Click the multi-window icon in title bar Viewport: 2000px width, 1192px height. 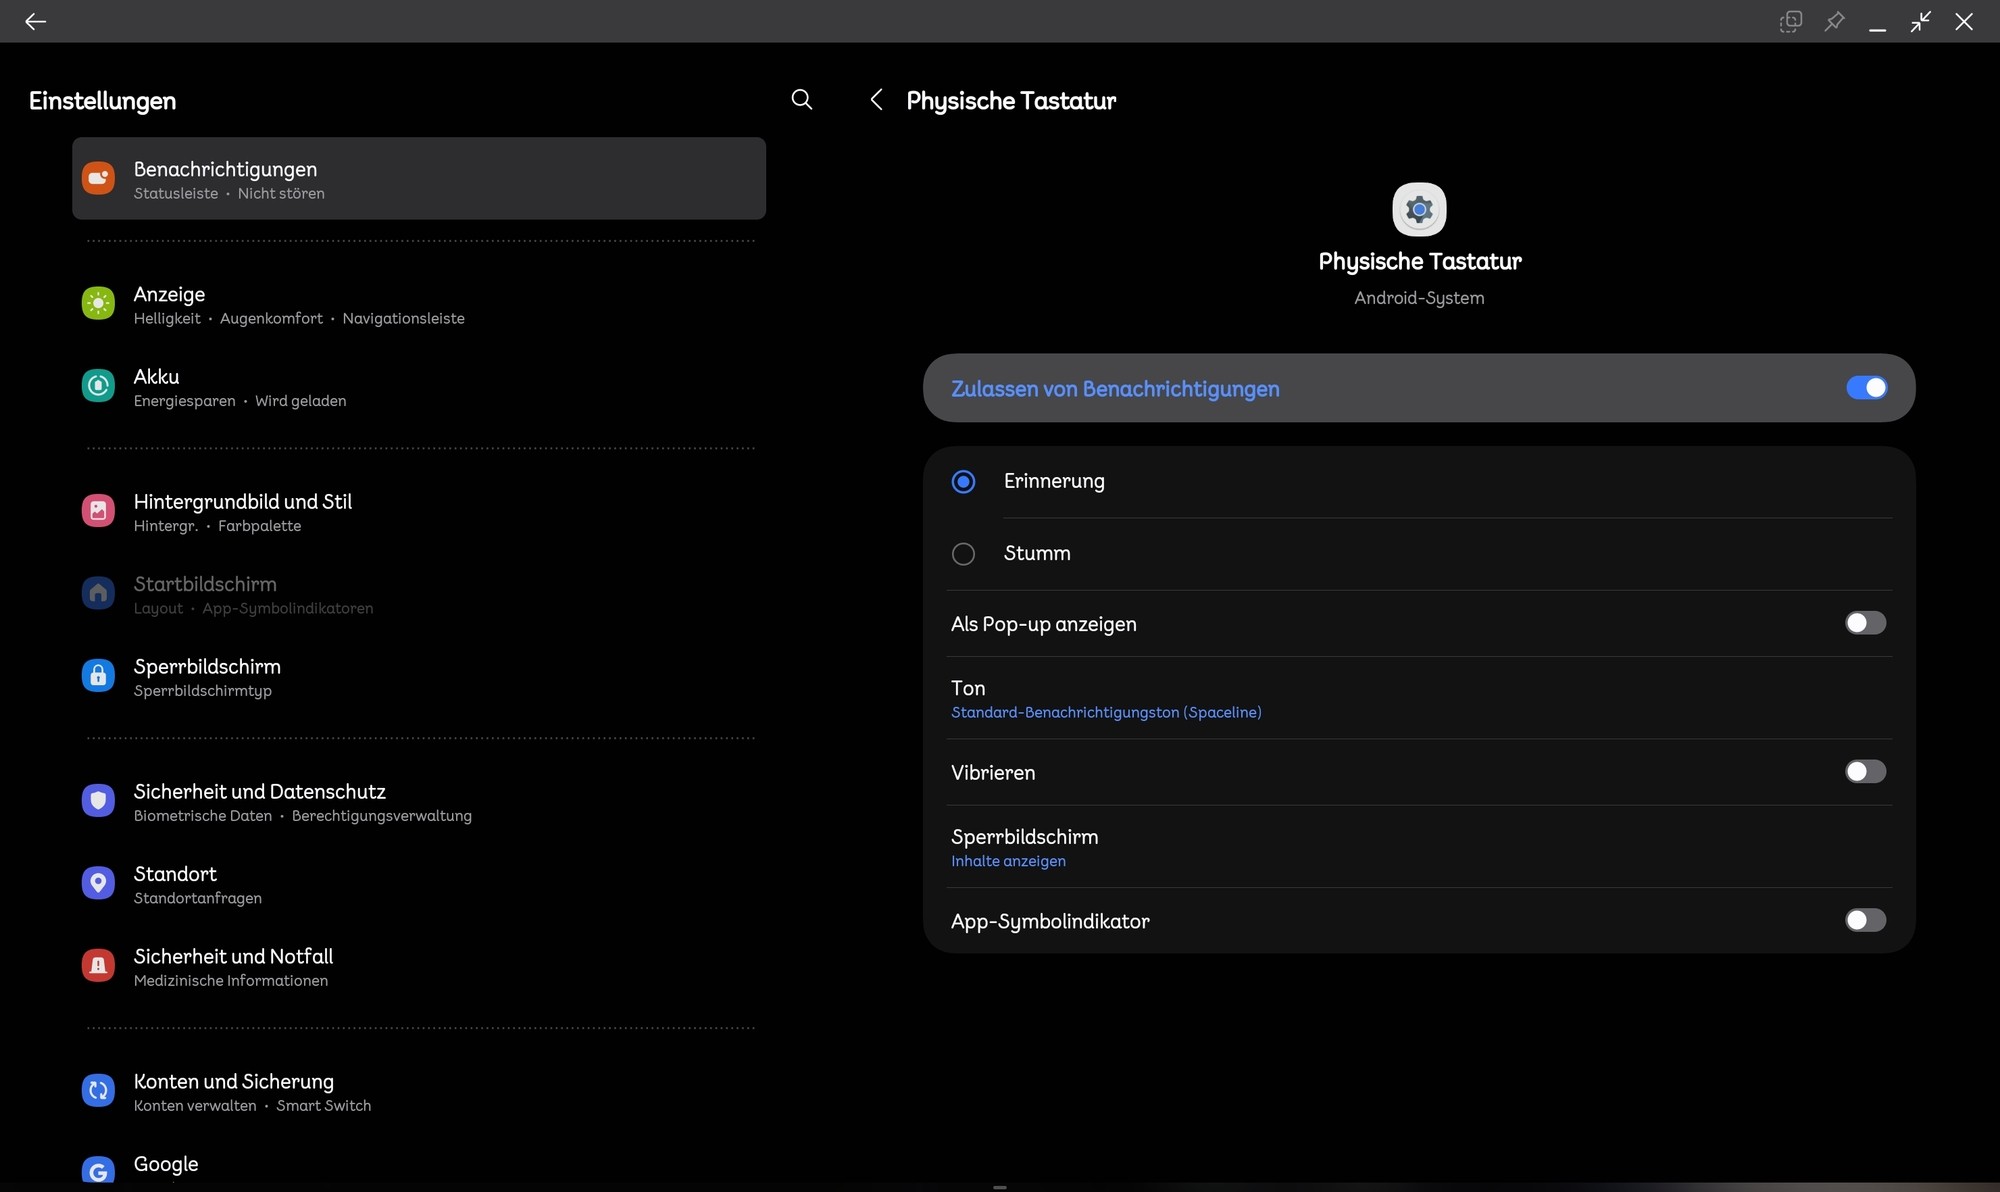click(x=1791, y=21)
